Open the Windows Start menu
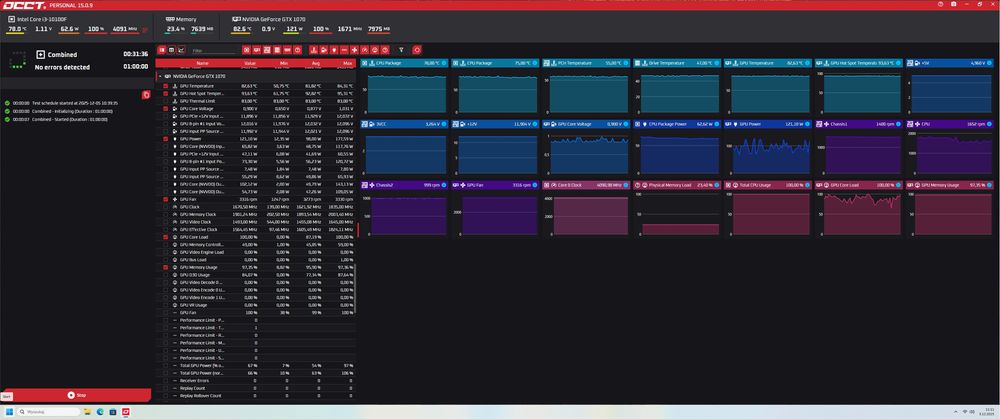Viewport: 1000px width, 419px height. click(10, 412)
